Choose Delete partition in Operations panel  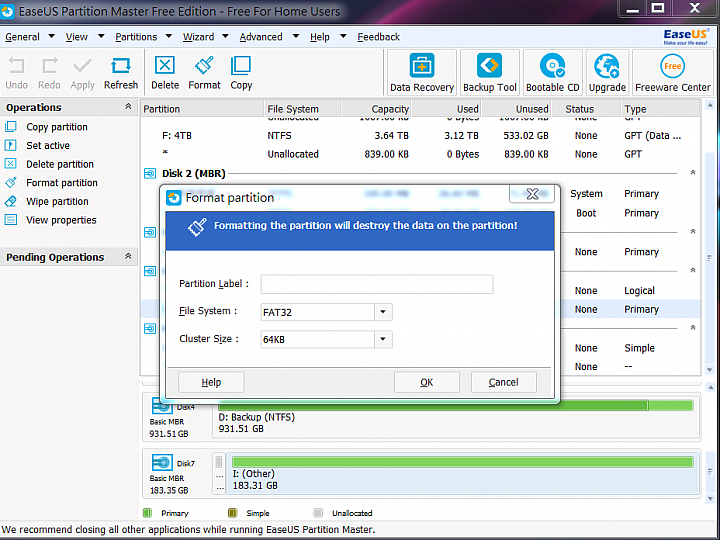click(60, 164)
